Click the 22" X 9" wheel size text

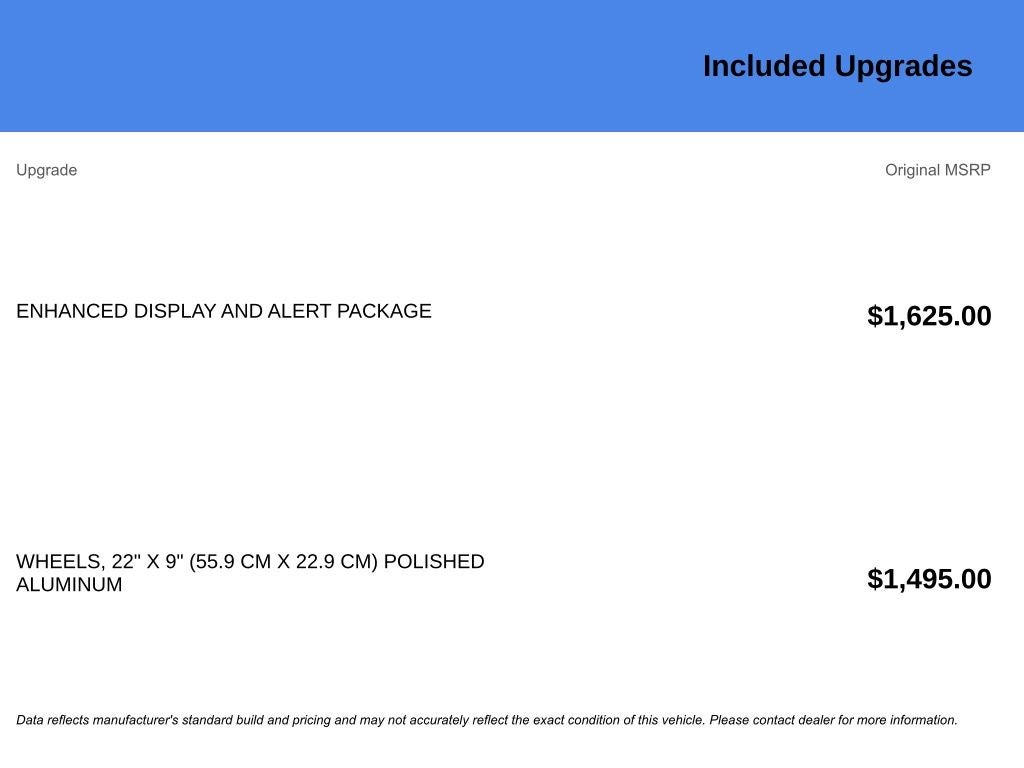coord(147,562)
